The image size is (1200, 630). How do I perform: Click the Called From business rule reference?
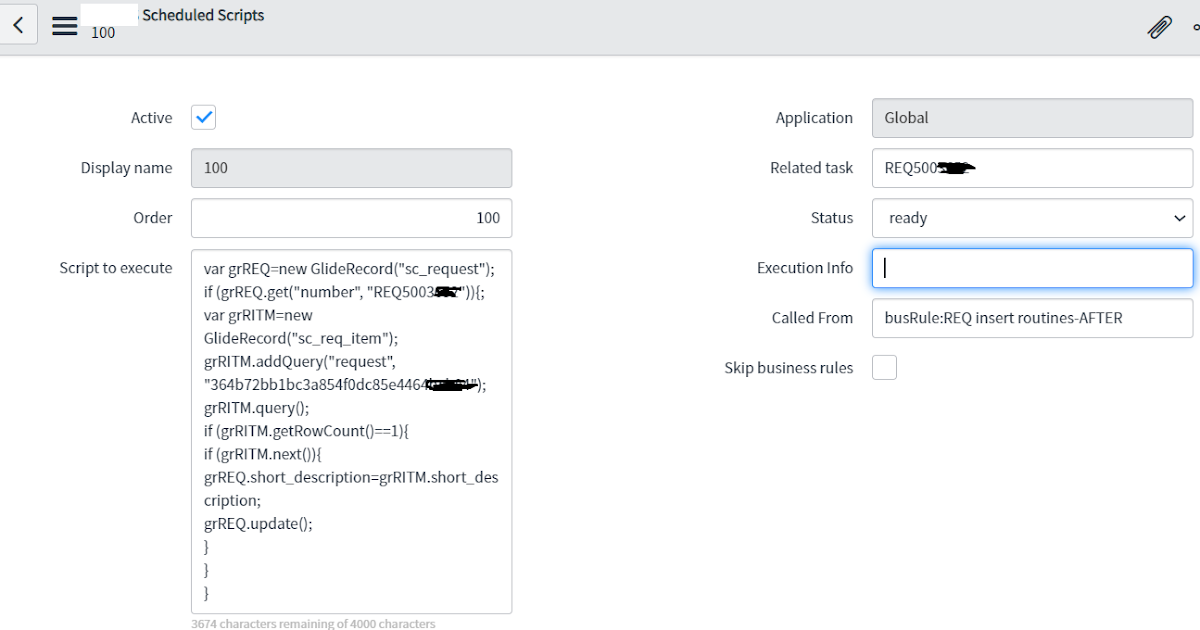1030,317
